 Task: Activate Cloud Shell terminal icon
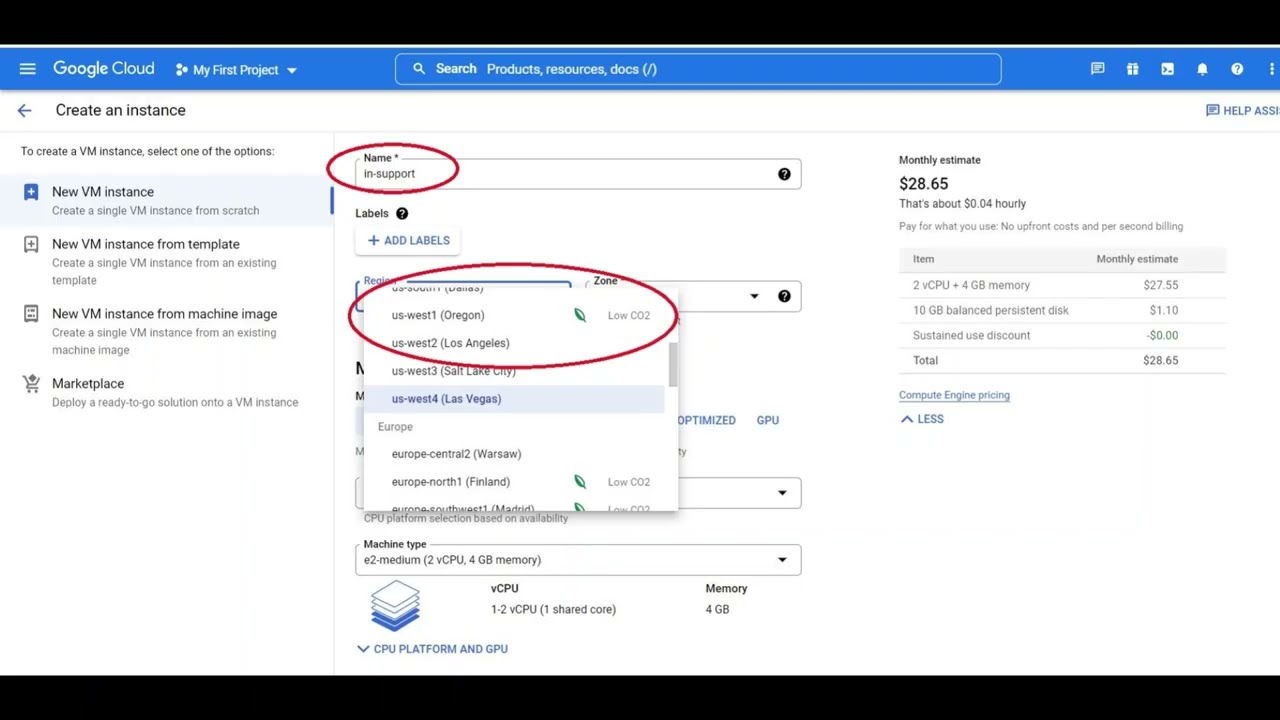tap(1167, 69)
